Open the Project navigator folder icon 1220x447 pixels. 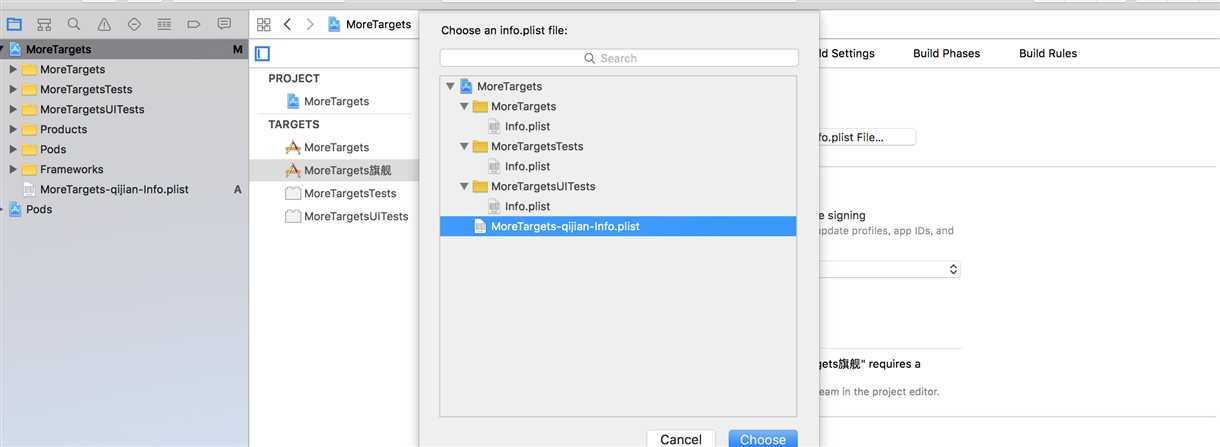14,23
